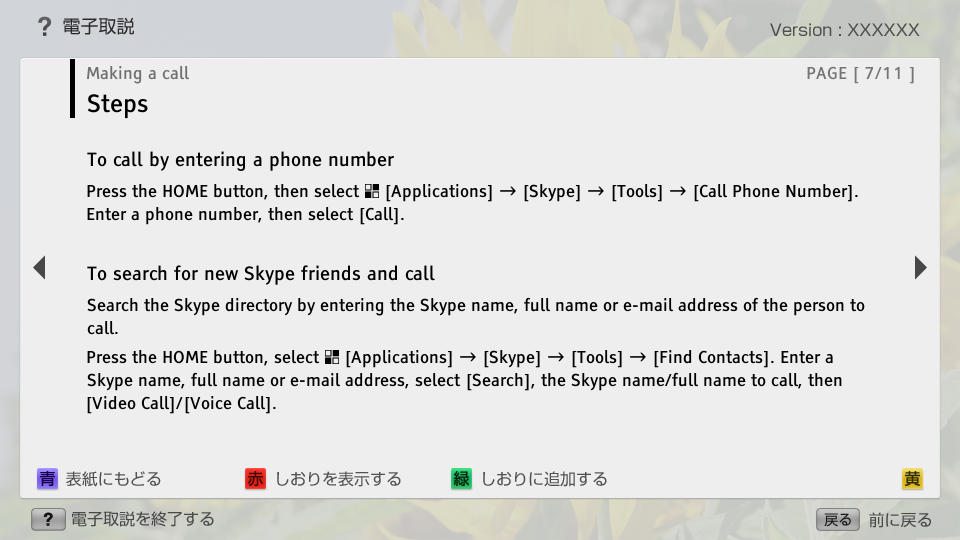Select しおりに追加する to add bookmark
Screen dimensions: 960x540
click(544, 479)
